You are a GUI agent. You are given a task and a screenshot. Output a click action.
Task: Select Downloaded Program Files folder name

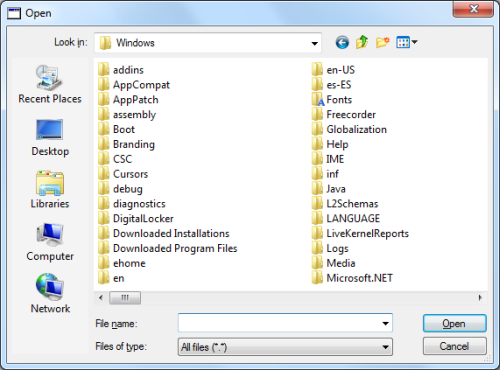pyautogui.click(x=175, y=248)
